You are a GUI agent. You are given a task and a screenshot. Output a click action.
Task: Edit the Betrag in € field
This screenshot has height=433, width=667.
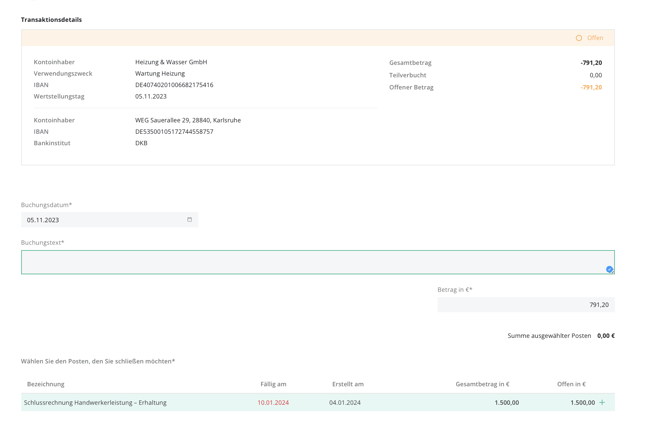(526, 305)
